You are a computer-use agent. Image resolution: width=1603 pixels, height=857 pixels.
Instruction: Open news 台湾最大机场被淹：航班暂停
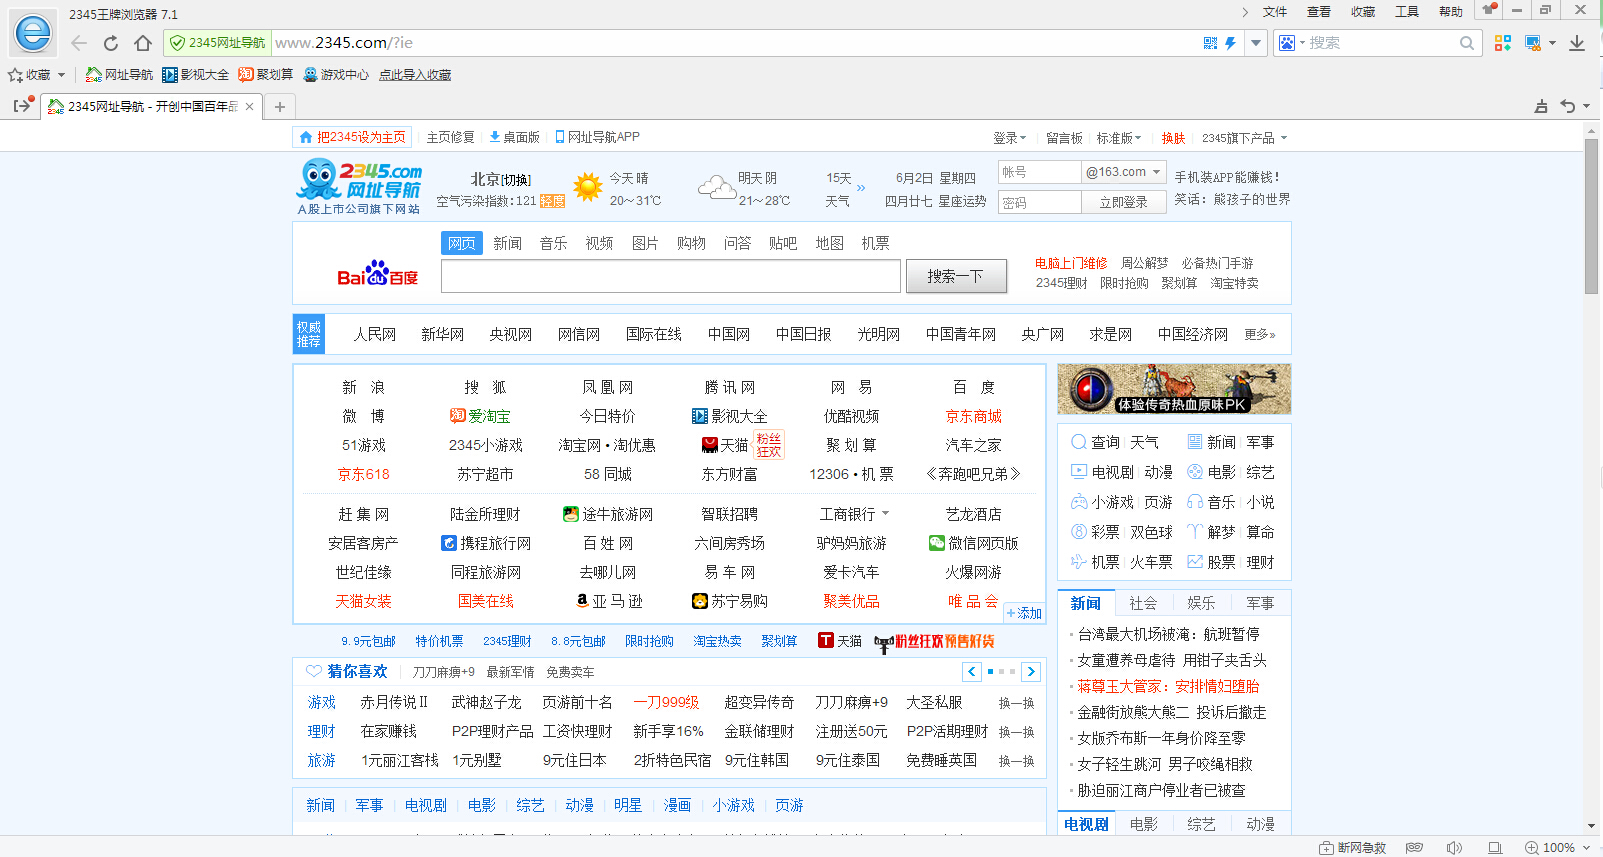(x=1168, y=634)
